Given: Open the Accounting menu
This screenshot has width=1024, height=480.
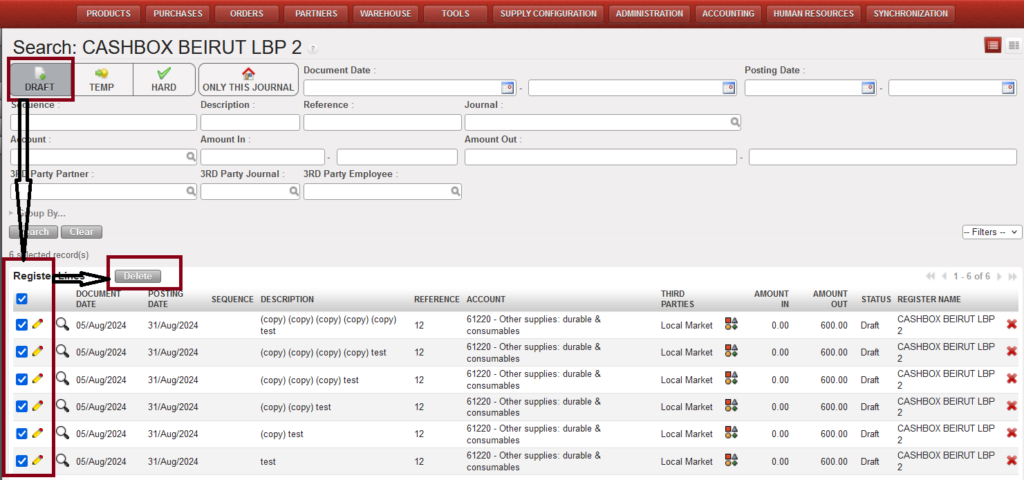Looking at the screenshot, I should click(x=728, y=14).
